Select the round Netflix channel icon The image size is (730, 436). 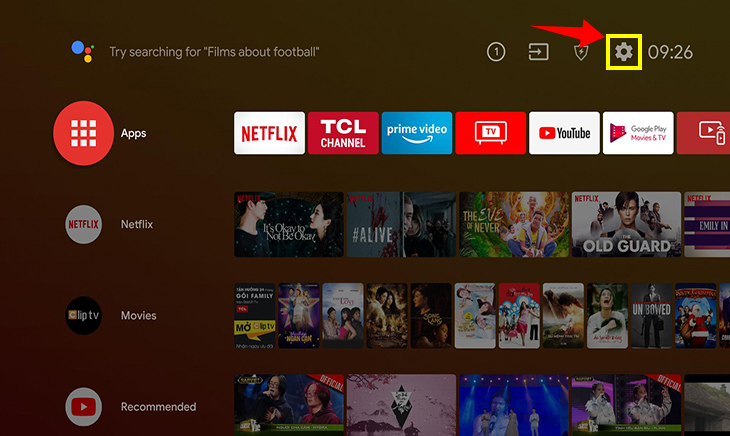point(83,224)
